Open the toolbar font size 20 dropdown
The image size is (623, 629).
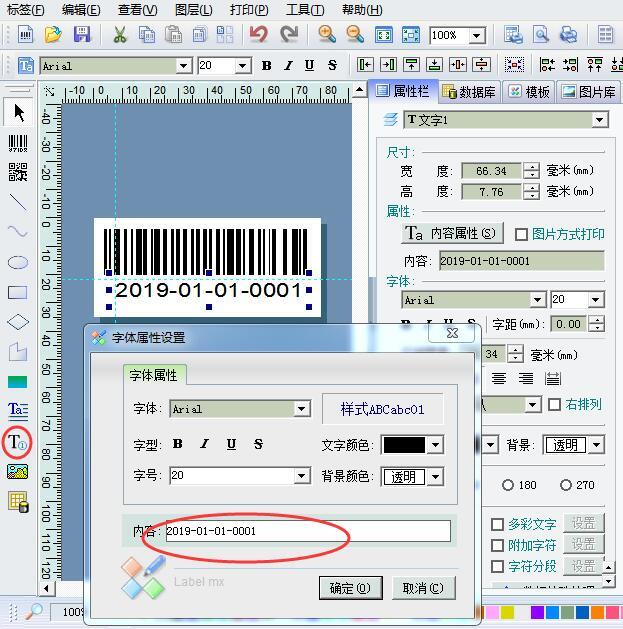point(243,65)
